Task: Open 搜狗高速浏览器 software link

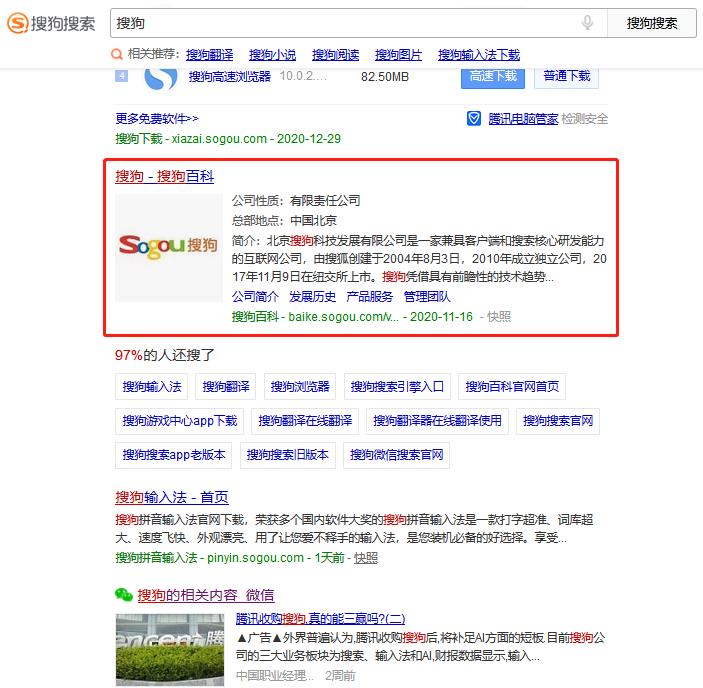Action: pyautogui.click(x=230, y=77)
